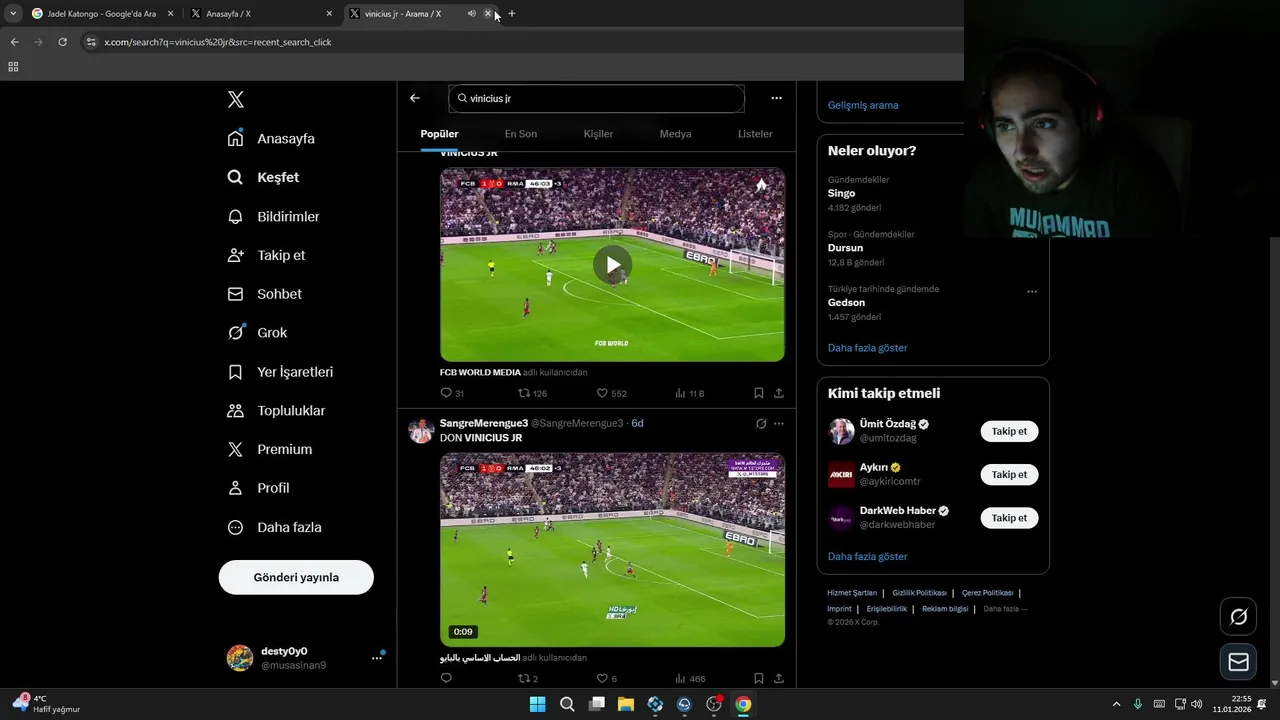
Task: Open Sohbet messages page
Action: pyautogui.click(x=265, y=294)
